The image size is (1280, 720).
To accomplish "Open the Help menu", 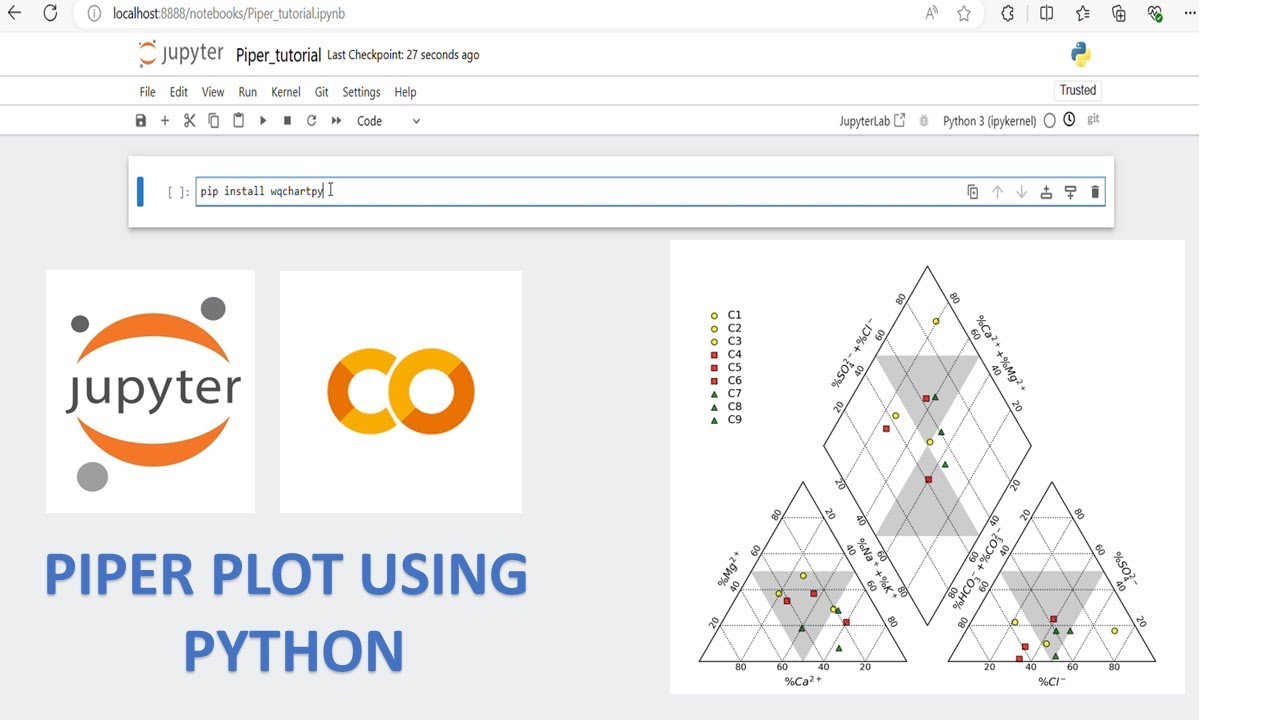I will point(405,92).
